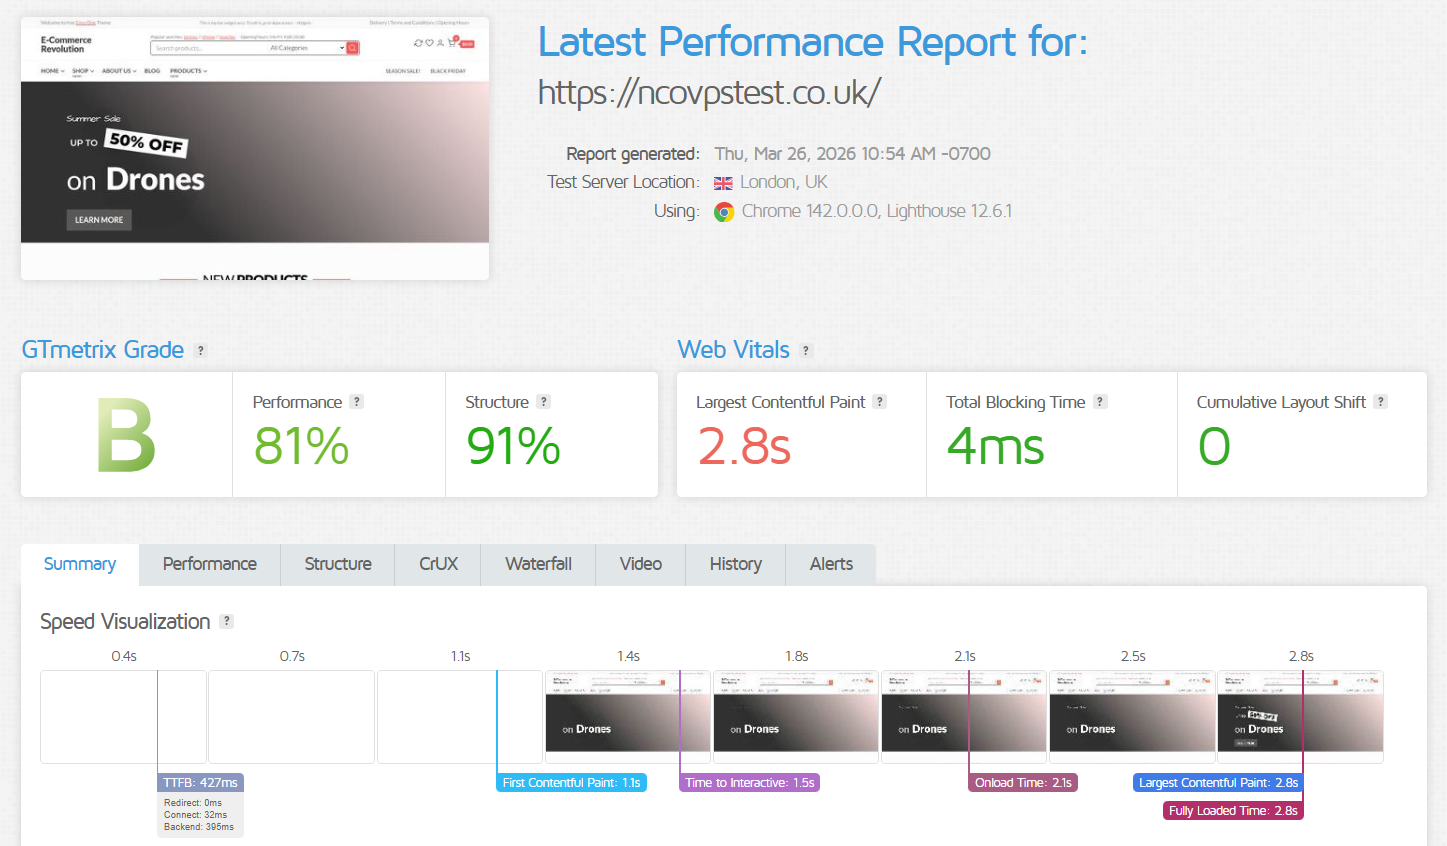This screenshot has height=846, width=1447.
Task: Click the TTFB: 427ms marker
Action: click(200, 783)
